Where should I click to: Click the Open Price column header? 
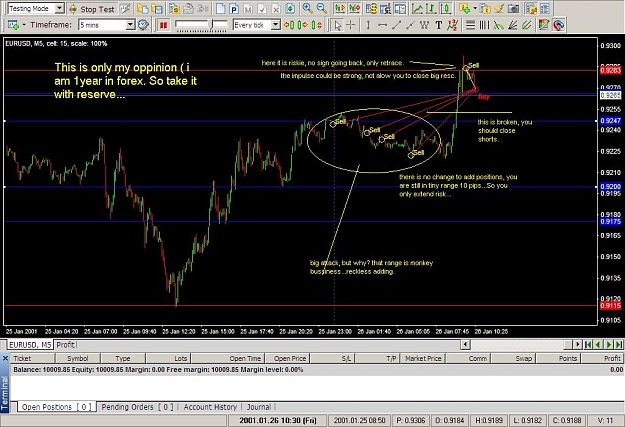point(288,358)
